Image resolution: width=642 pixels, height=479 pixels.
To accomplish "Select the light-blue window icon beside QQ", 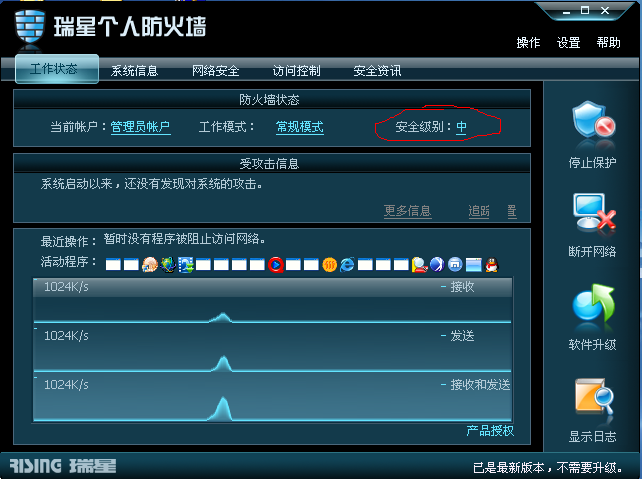I will pos(473,265).
